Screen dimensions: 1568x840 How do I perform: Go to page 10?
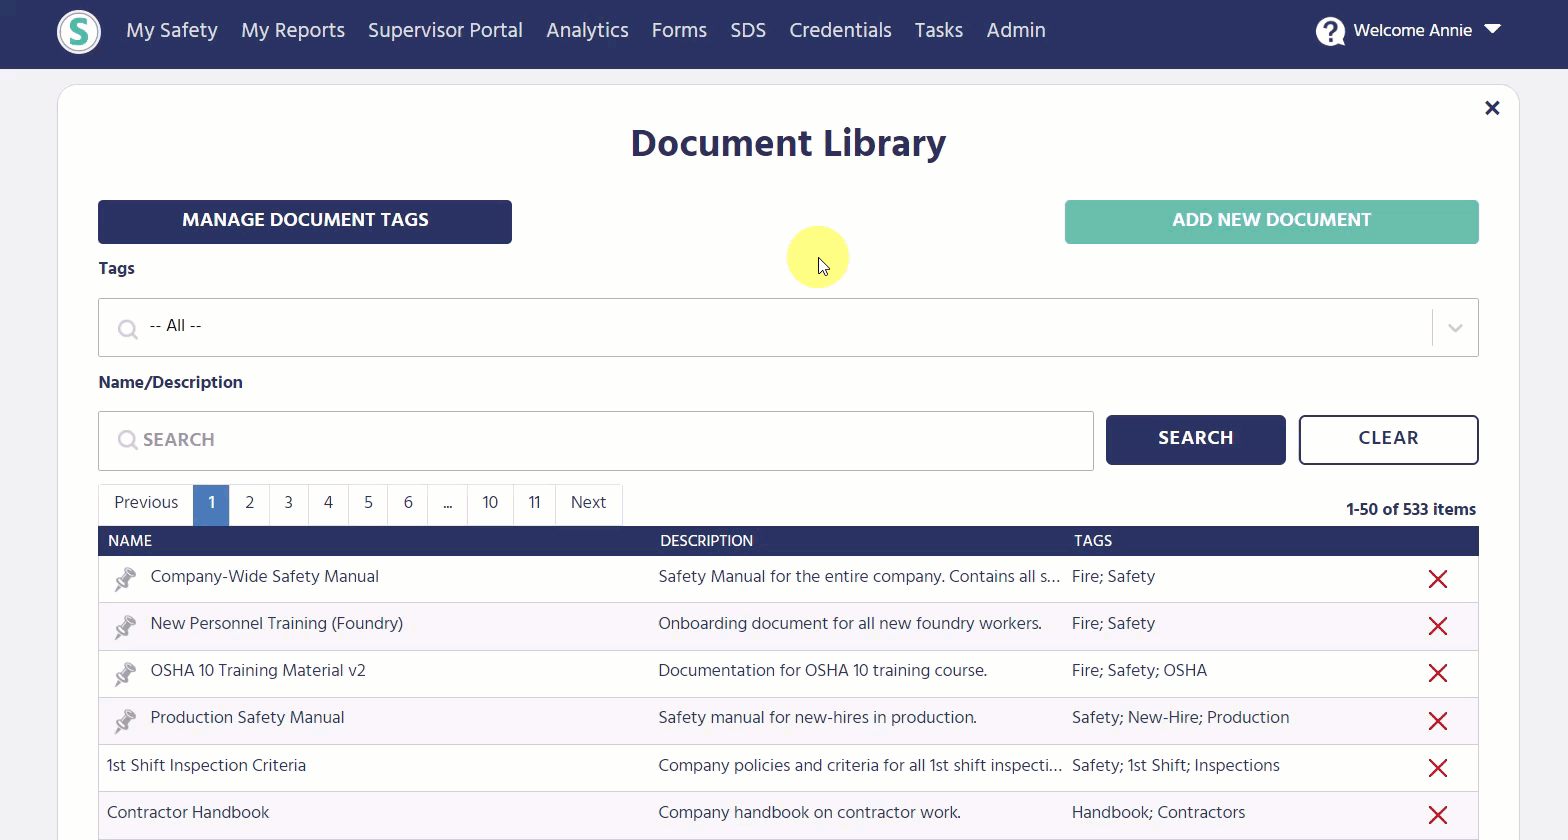click(x=490, y=504)
